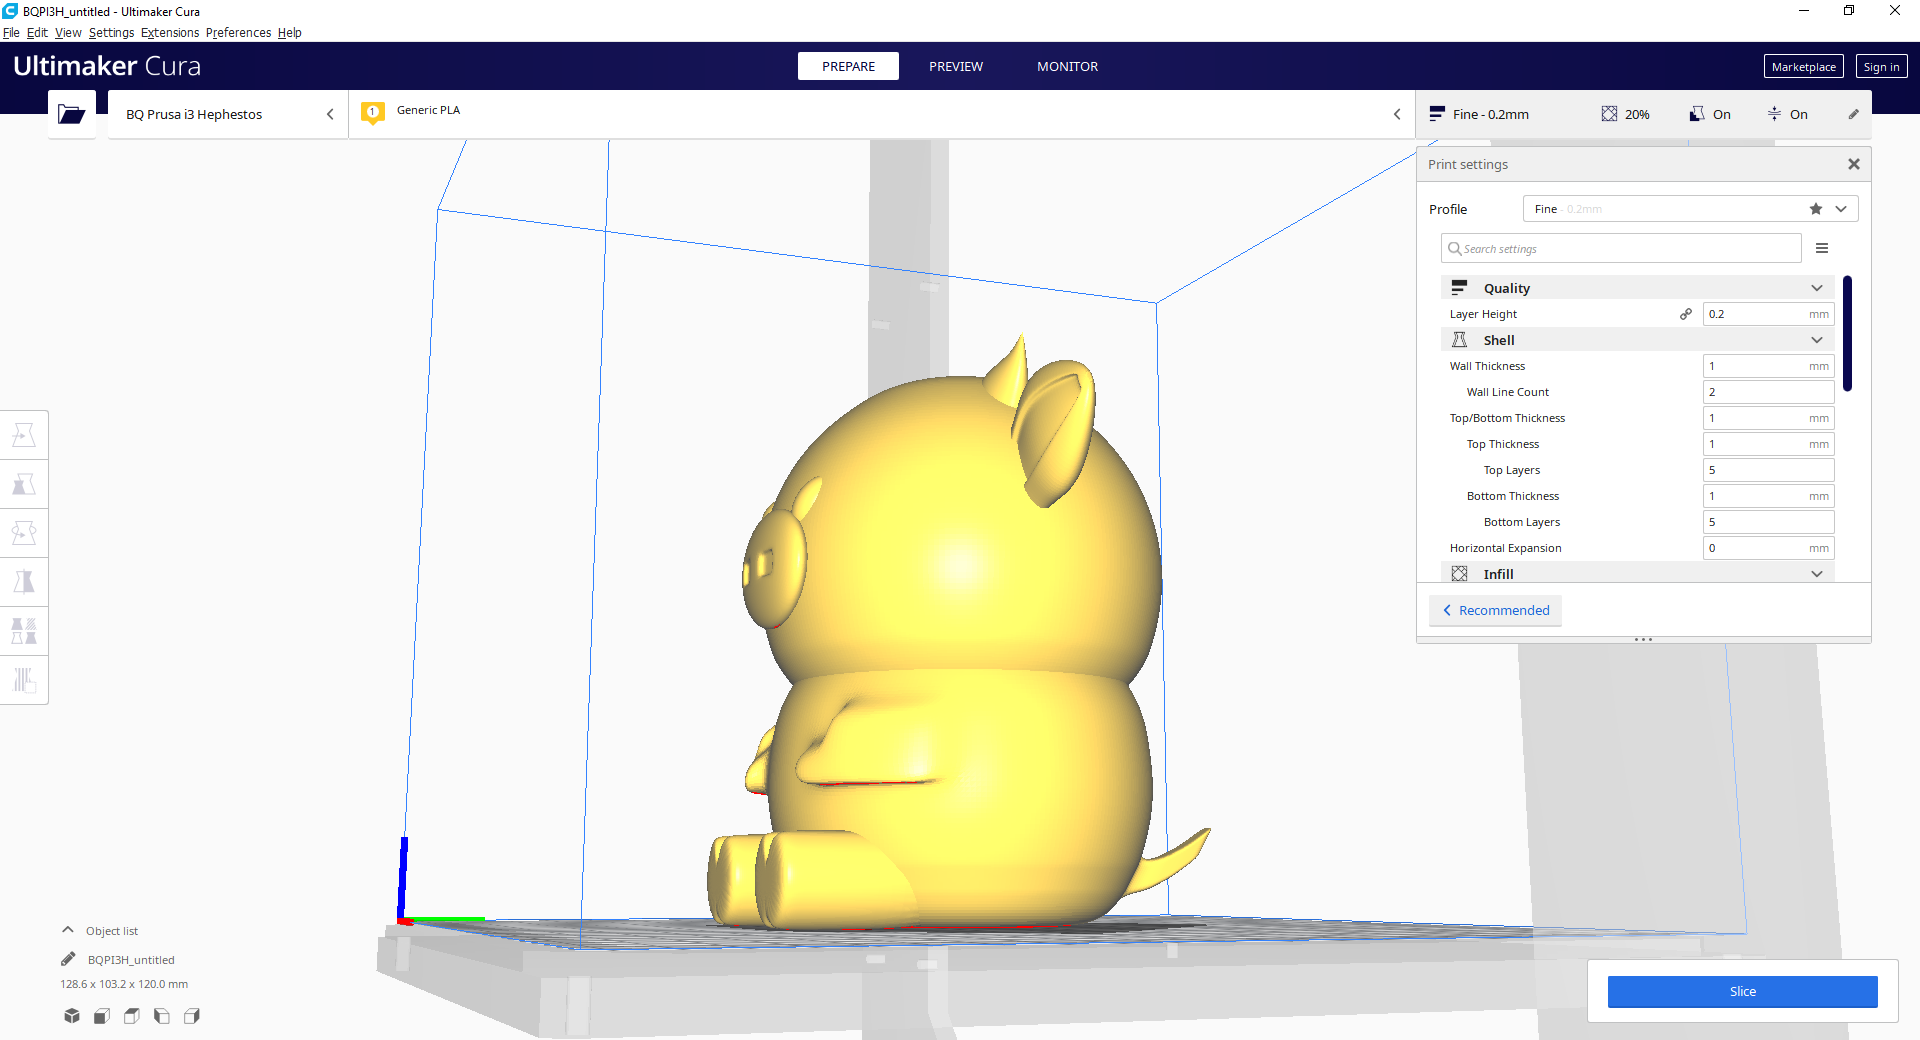This screenshot has height=1040, width=1920.
Task: Switch to Top view orientation
Action: coord(131,1016)
